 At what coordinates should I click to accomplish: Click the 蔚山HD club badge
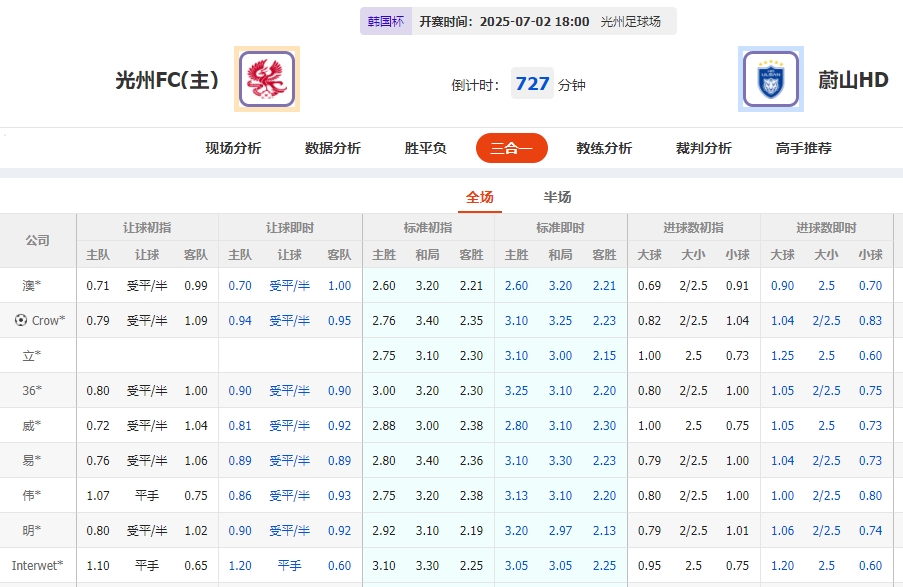770,78
